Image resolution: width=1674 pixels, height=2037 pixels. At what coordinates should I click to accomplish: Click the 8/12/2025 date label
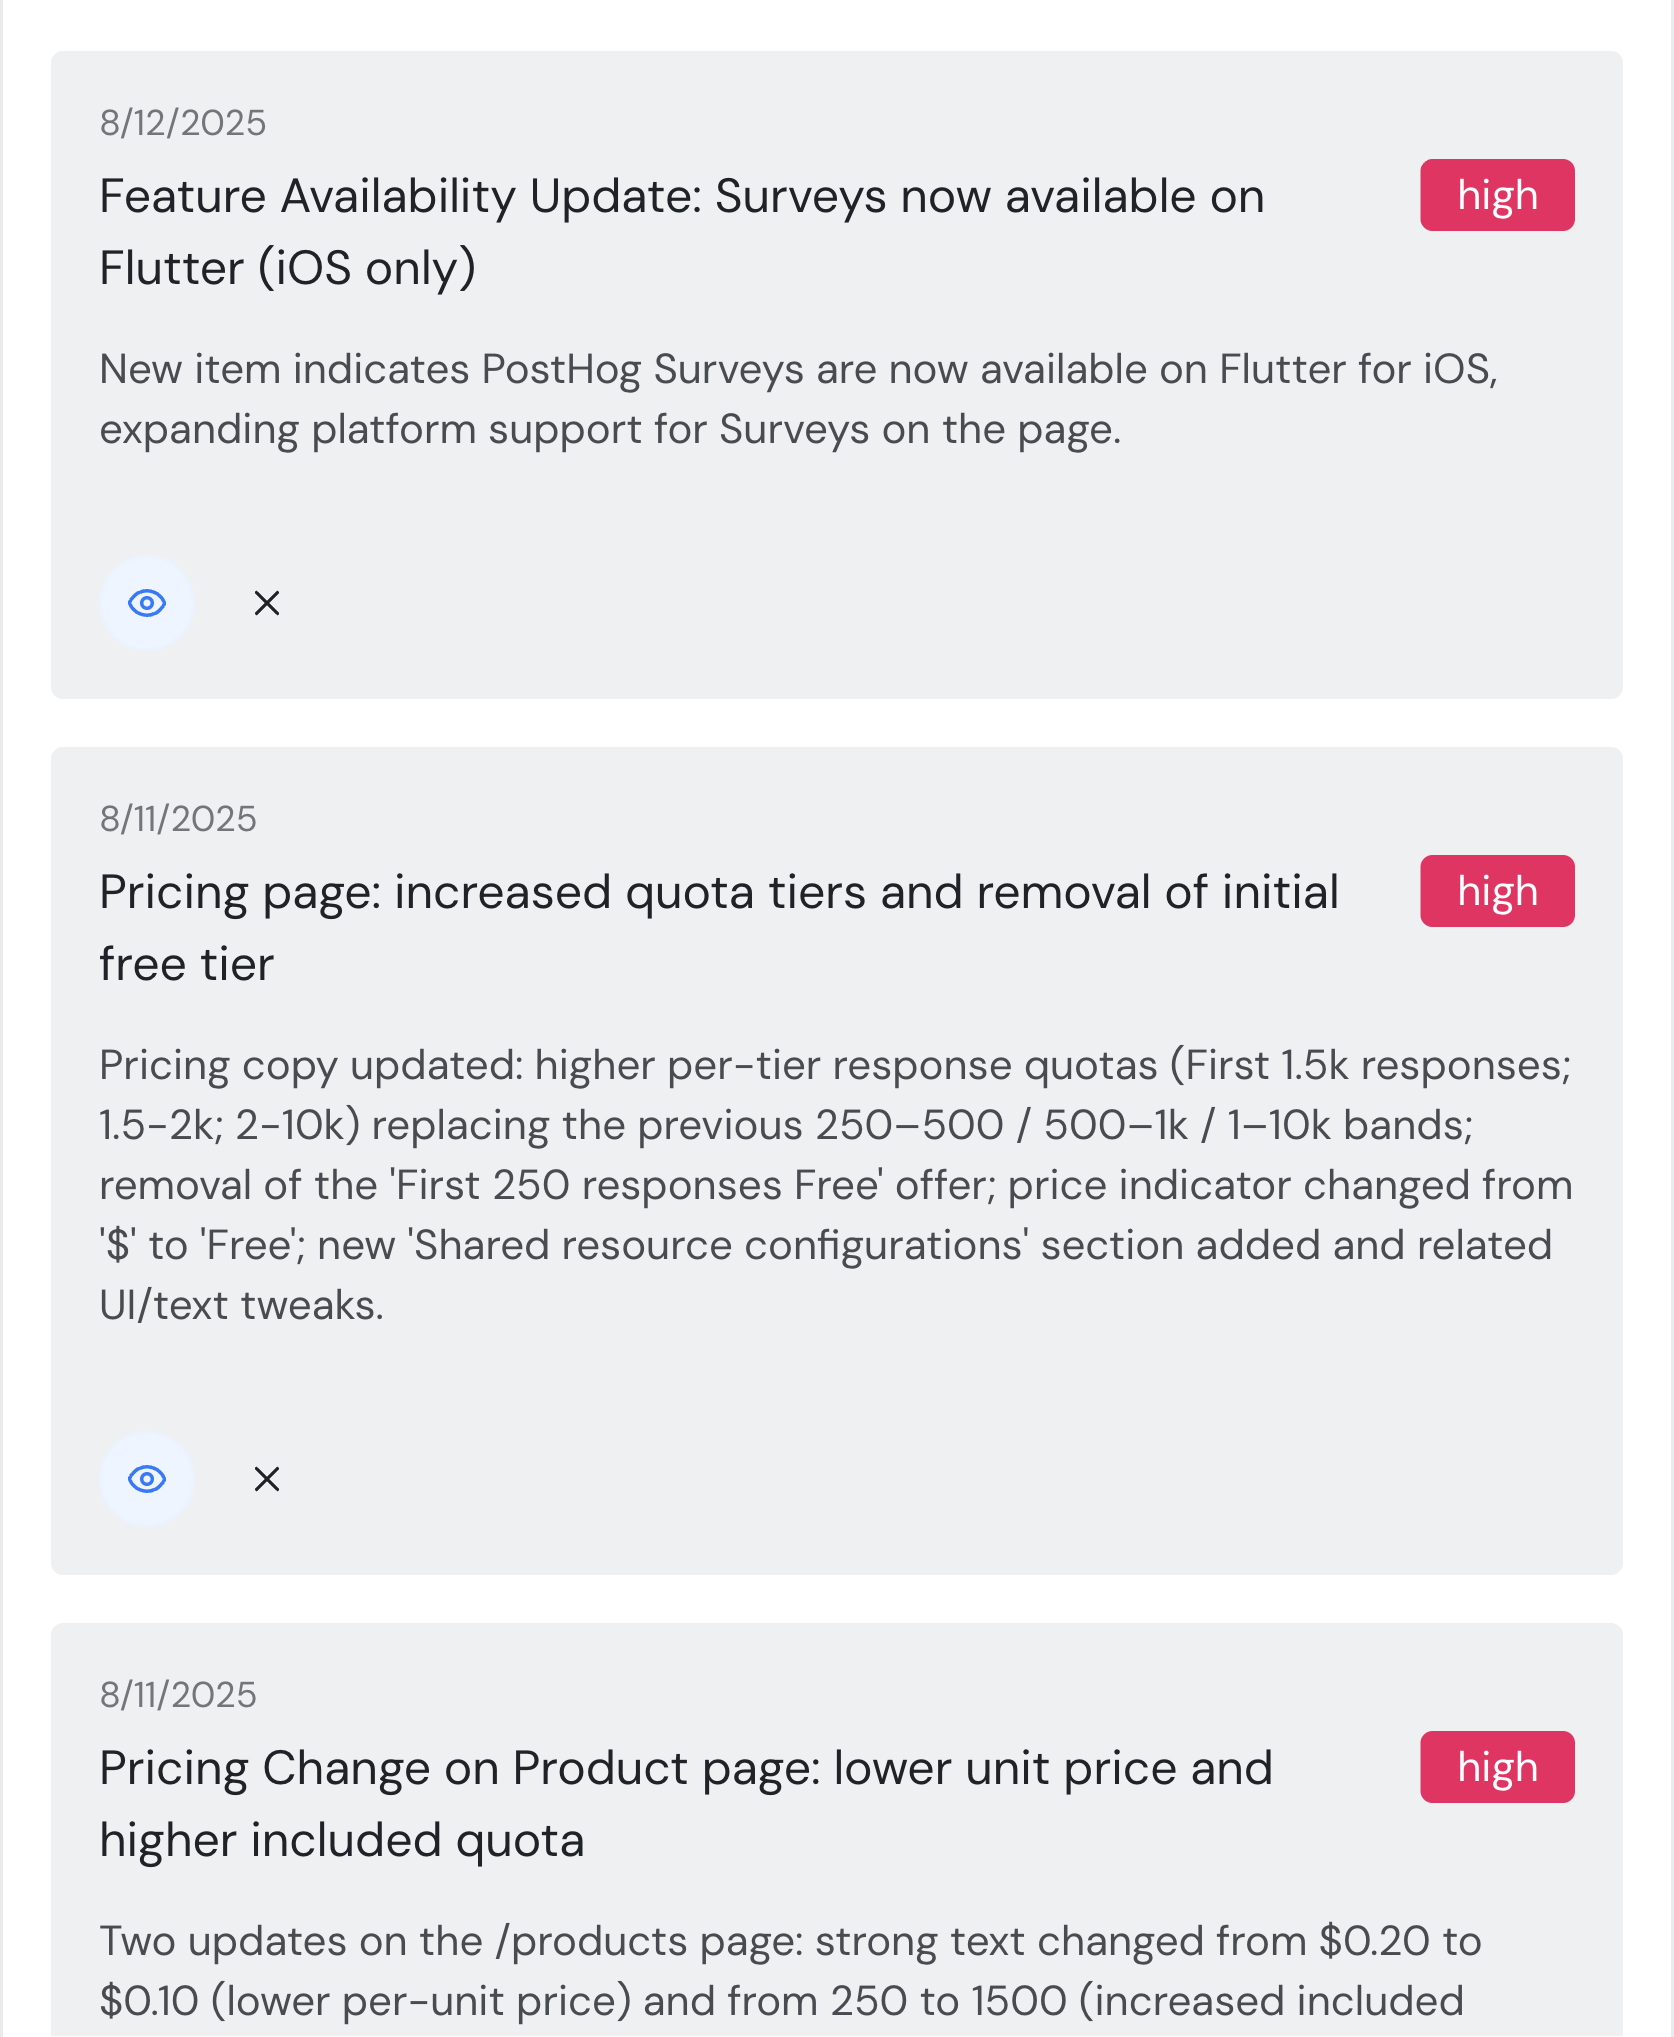tap(183, 123)
